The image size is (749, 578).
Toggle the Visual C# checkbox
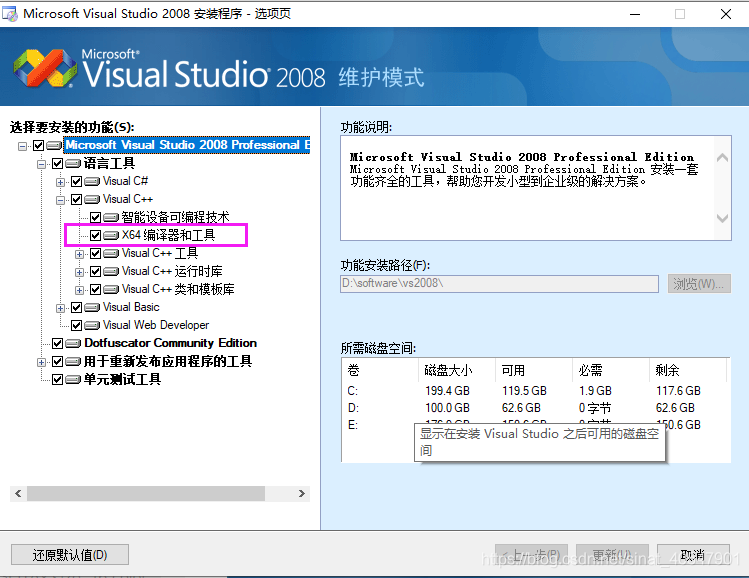76,182
